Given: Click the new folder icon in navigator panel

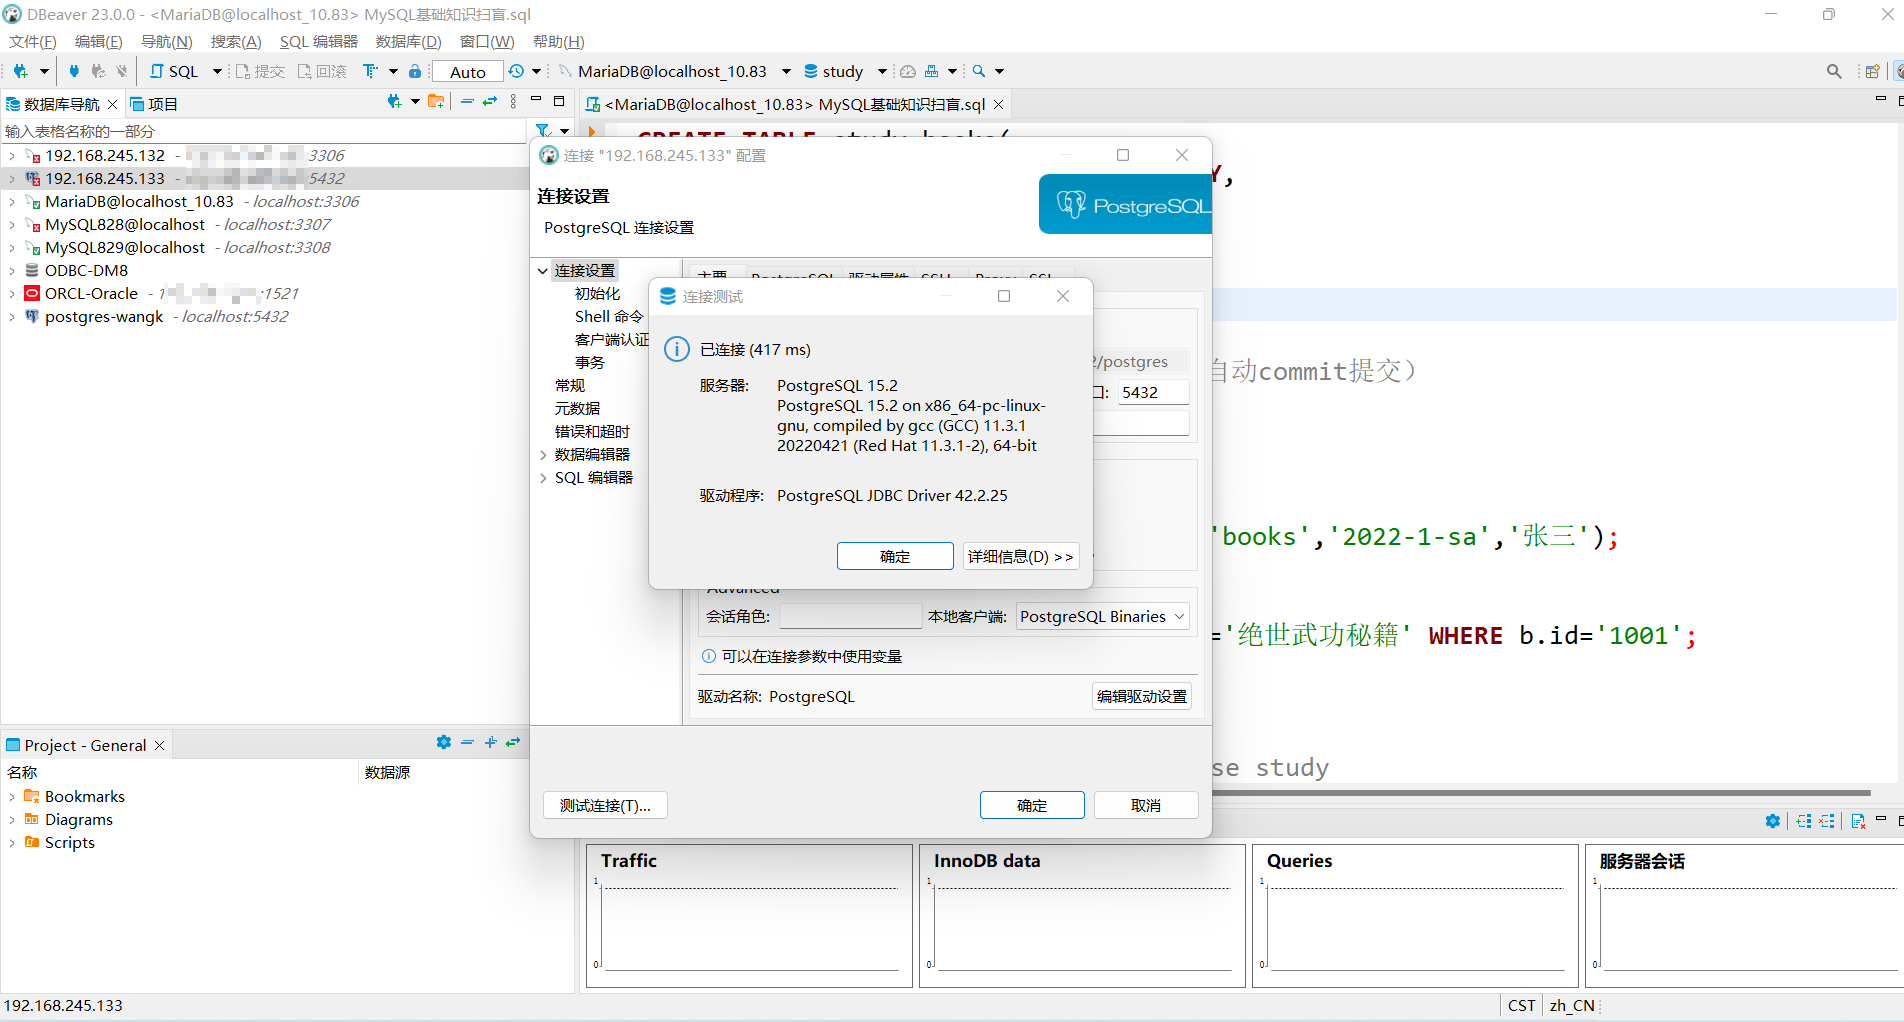Looking at the screenshot, I should [435, 102].
